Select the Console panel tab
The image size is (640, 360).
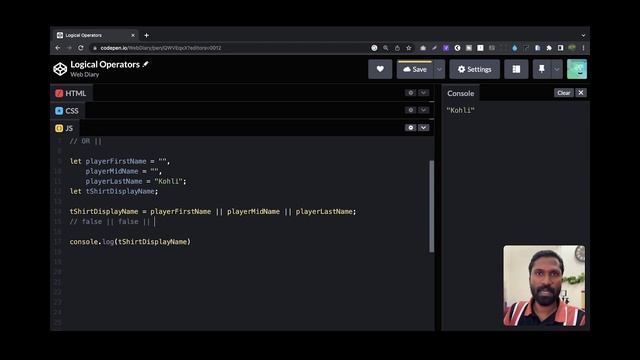(460, 93)
